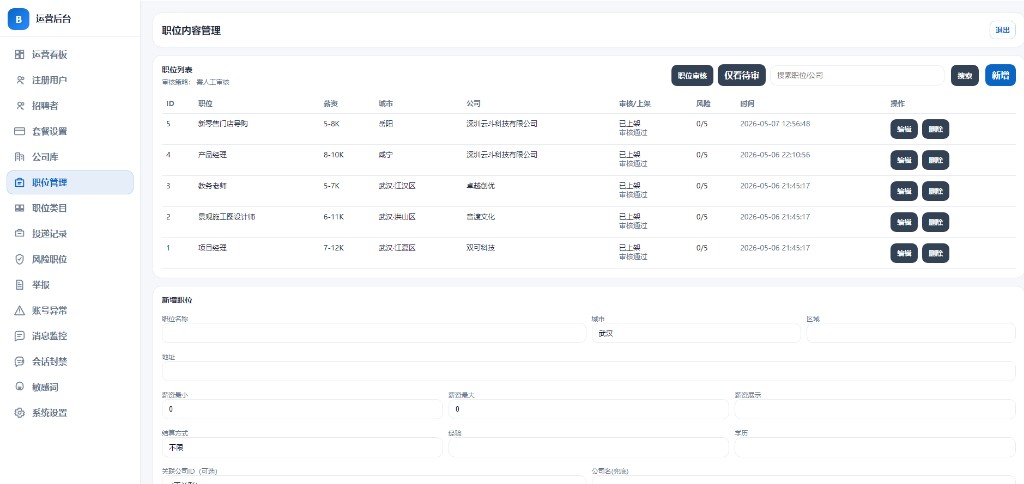Image resolution: width=1024 pixels, height=484 pixels.
Task: Click the 2026-05-07 12:56:48 timestamp
Action: tap(775, 123)
